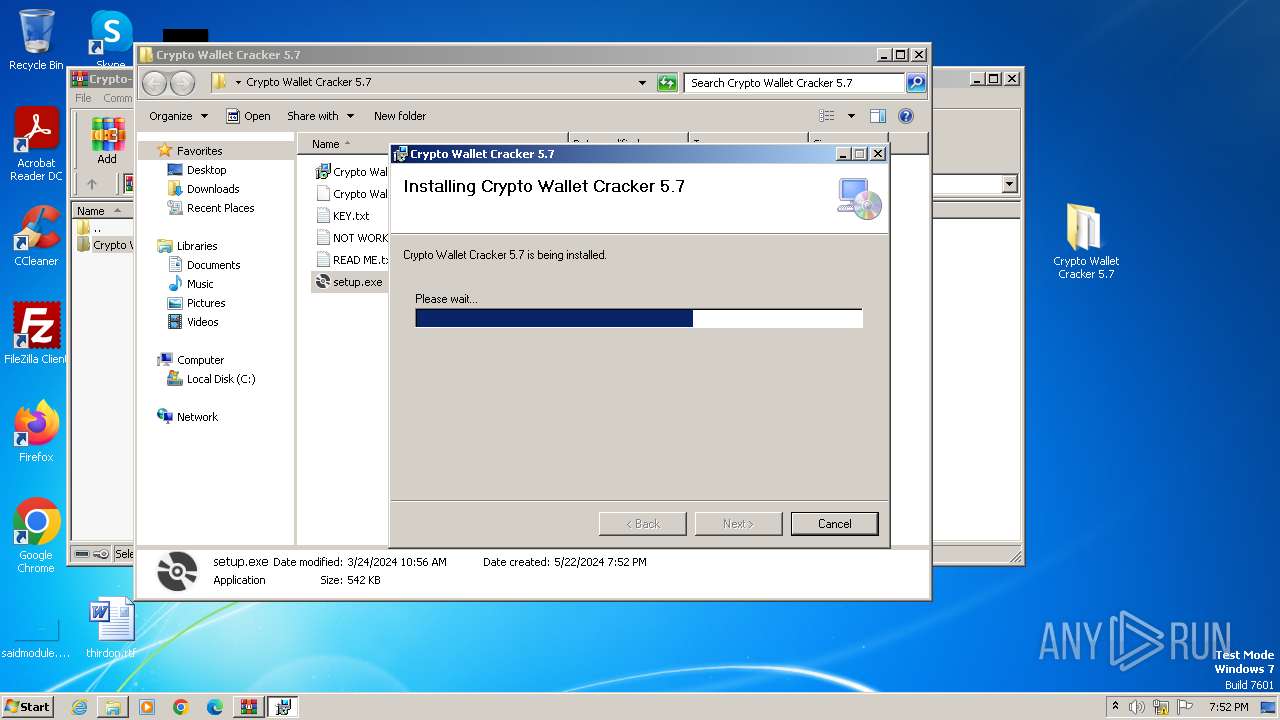Select the thirdon.rtf desktop document
Viewport: 1280px width, 720px height.
point(111,628)
